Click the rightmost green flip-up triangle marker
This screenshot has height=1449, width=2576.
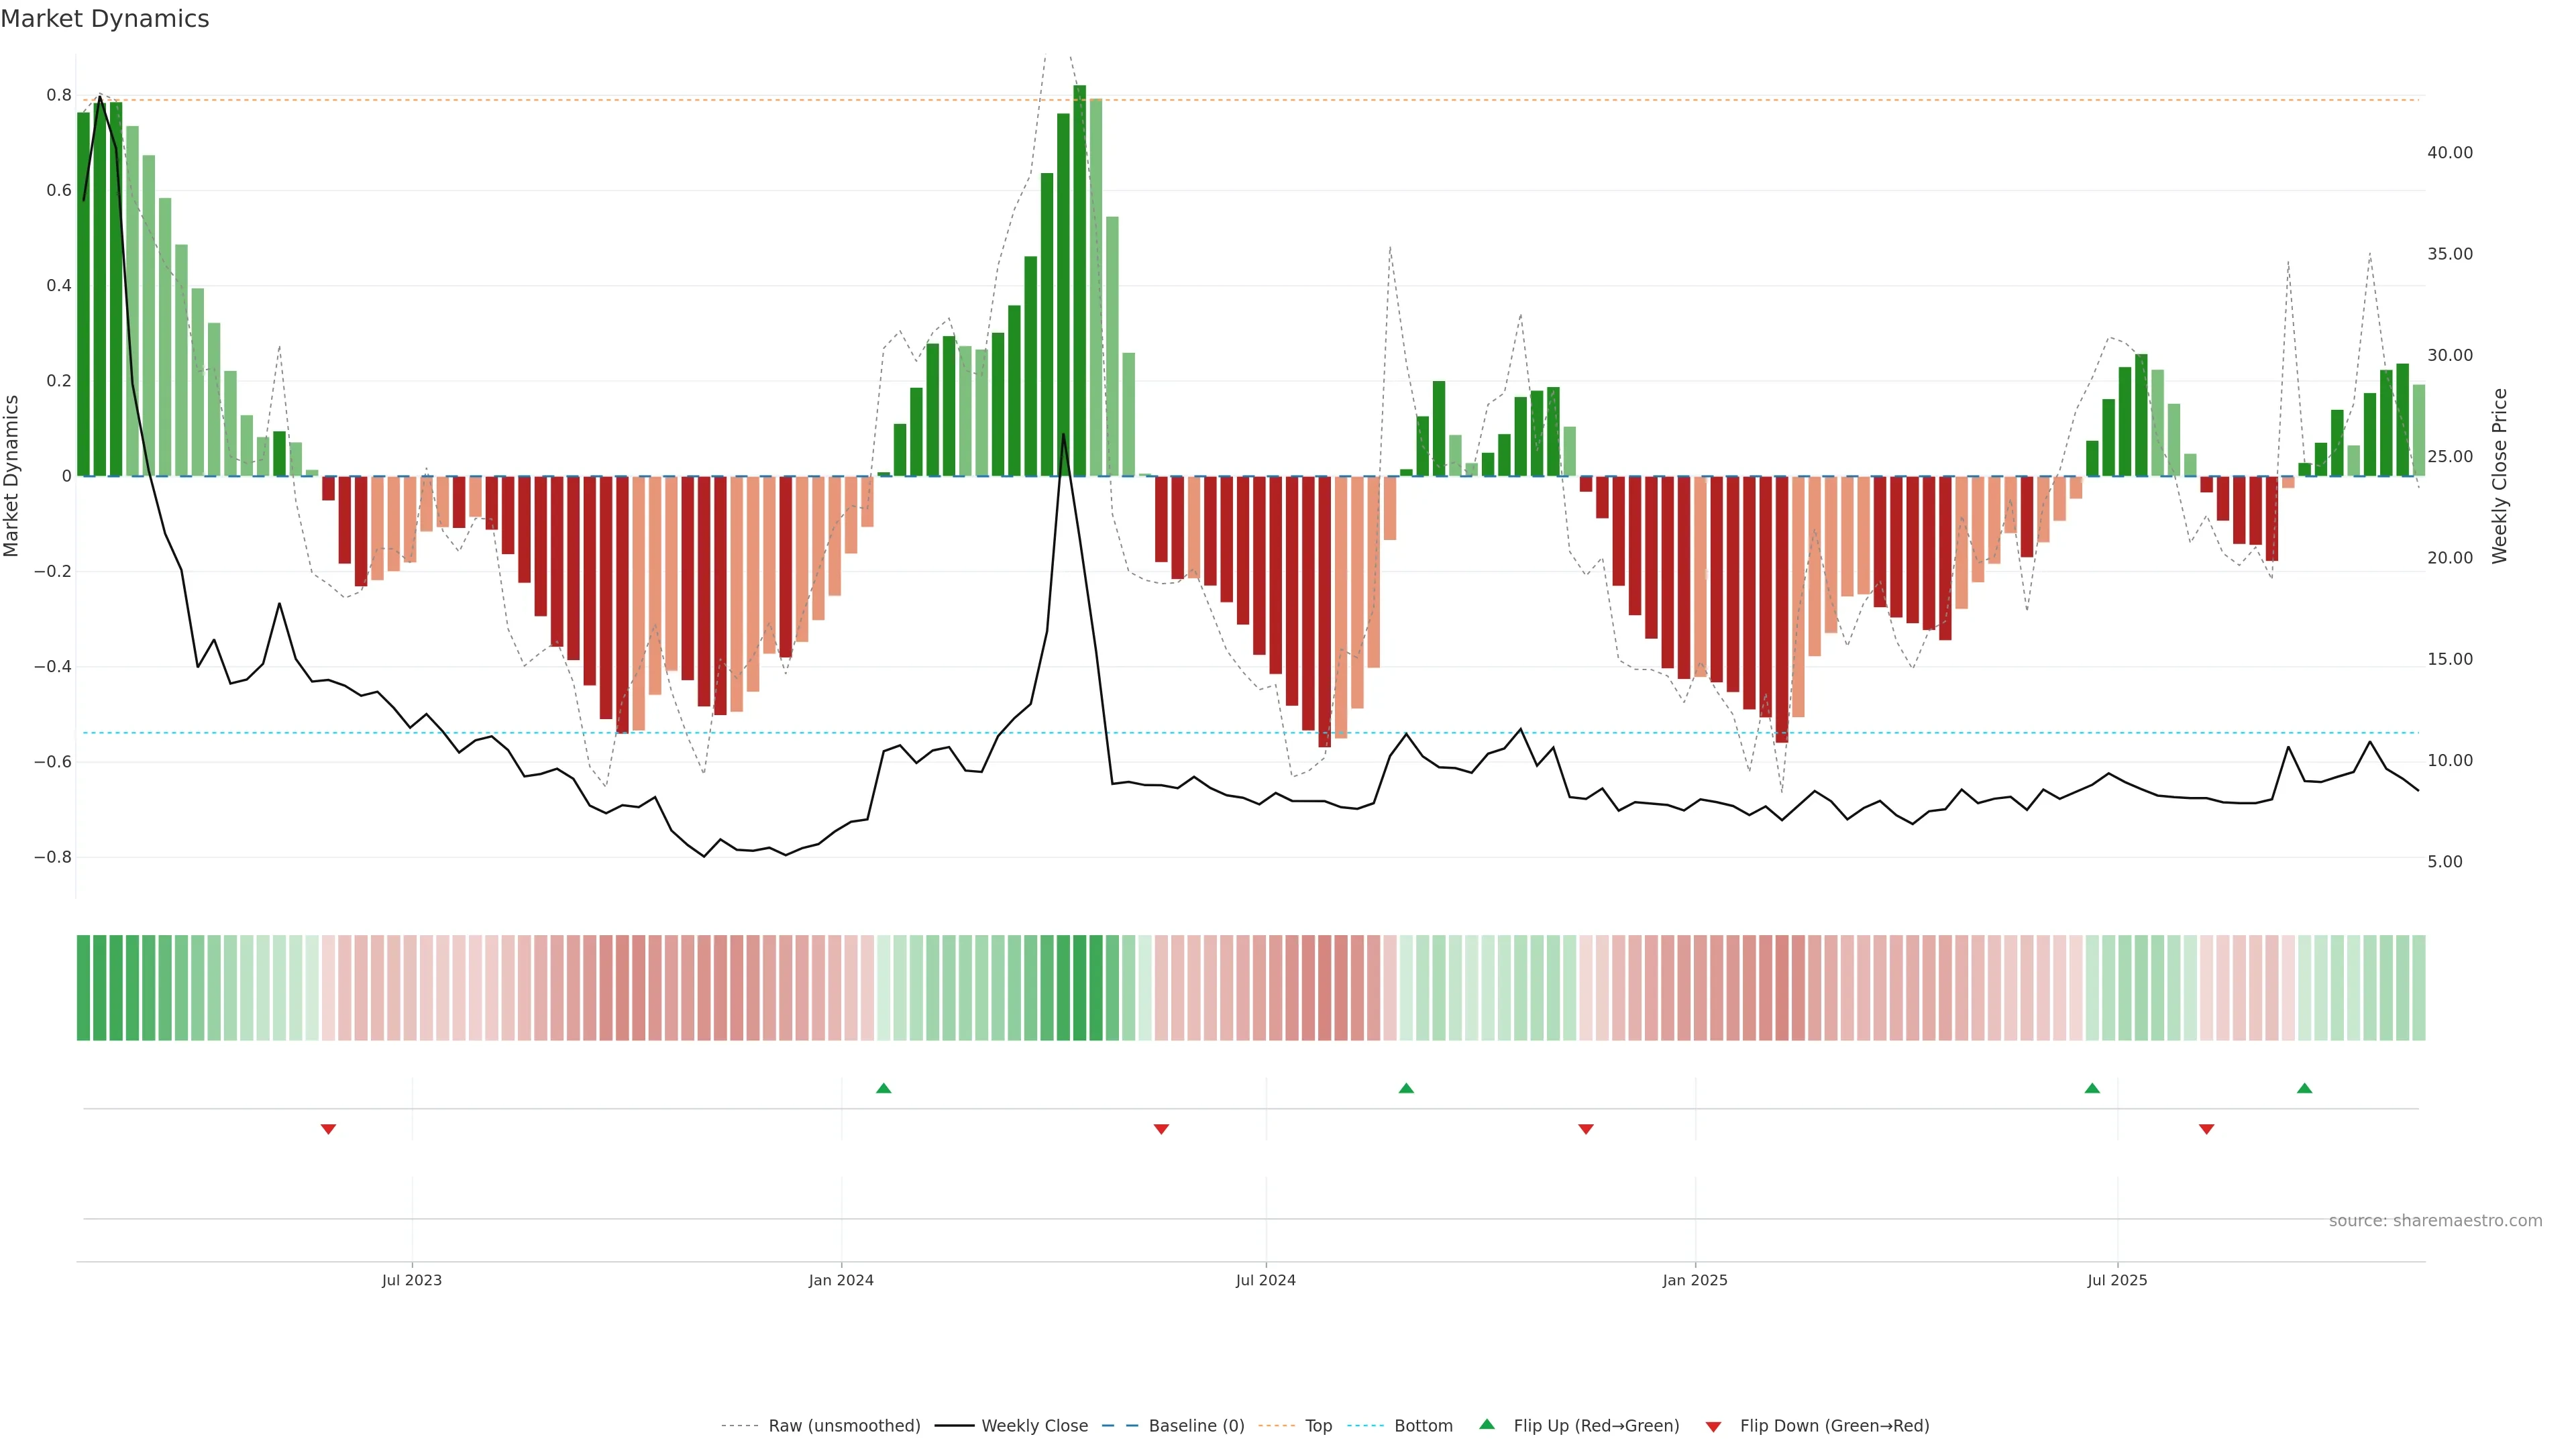click(2304, 1088)
